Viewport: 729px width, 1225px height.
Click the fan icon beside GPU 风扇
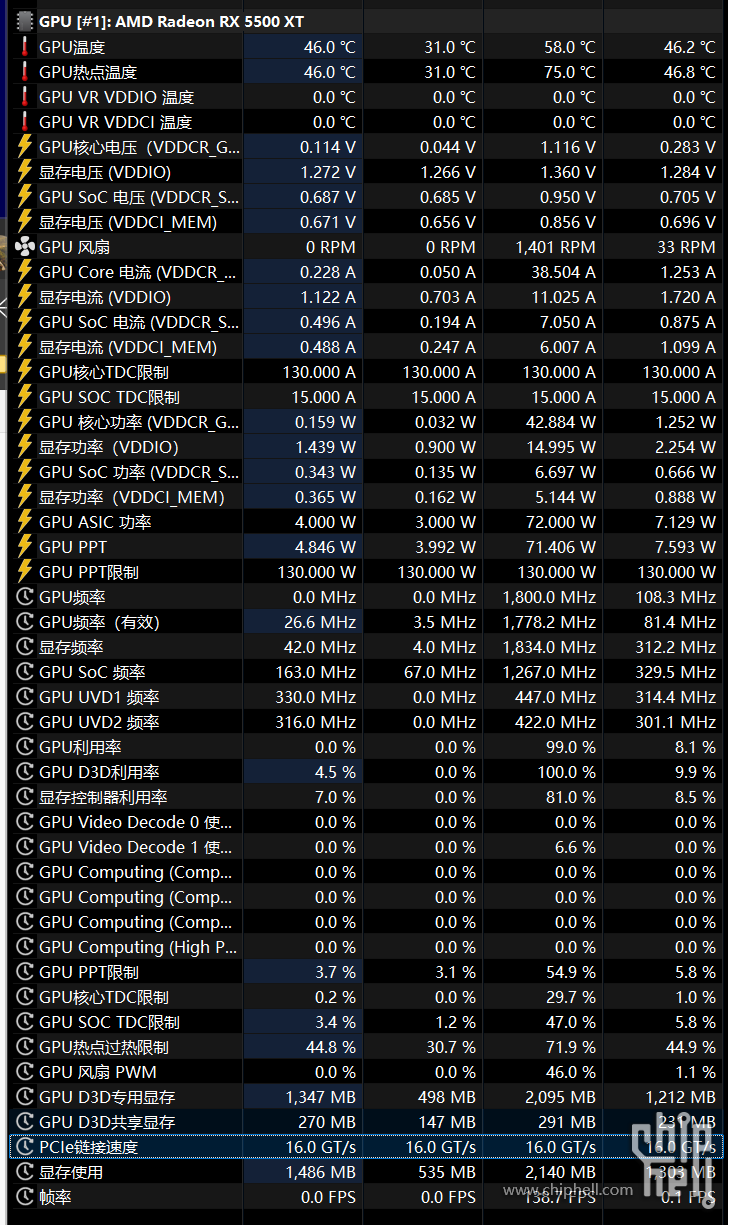pos(25,246)
